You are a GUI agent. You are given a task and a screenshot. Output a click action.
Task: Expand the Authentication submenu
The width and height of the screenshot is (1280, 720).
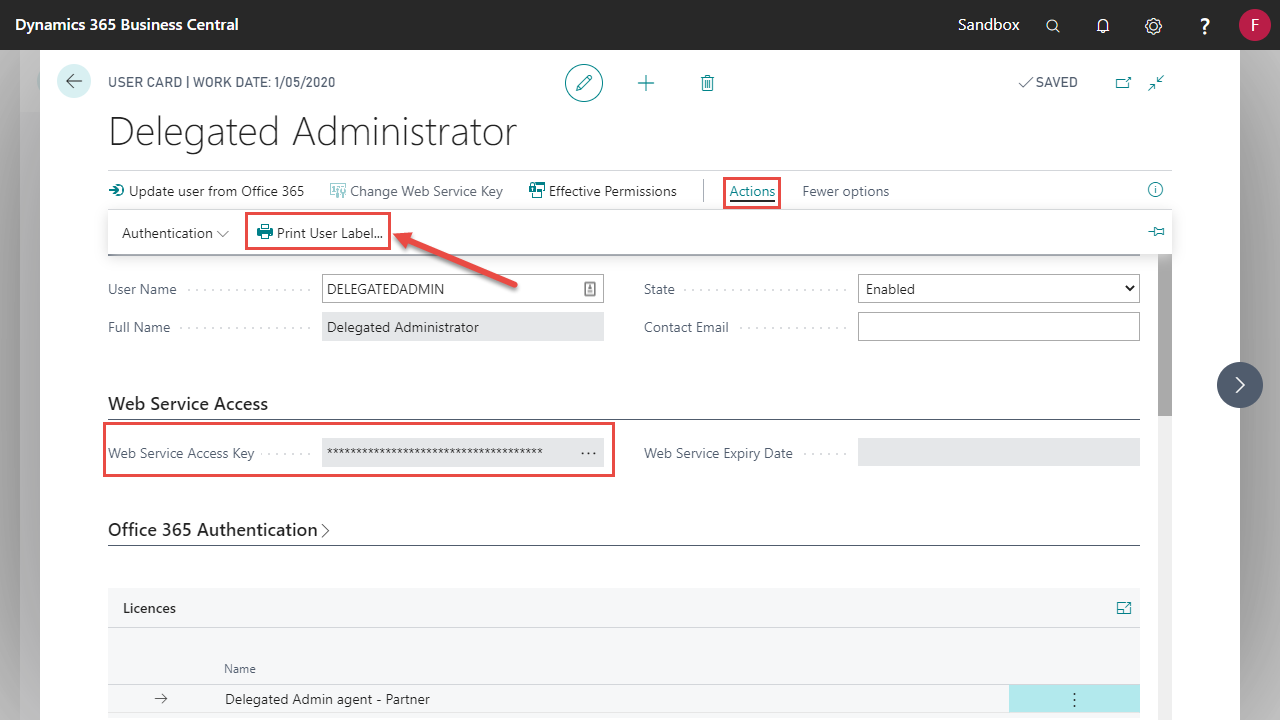coord(175,233)
